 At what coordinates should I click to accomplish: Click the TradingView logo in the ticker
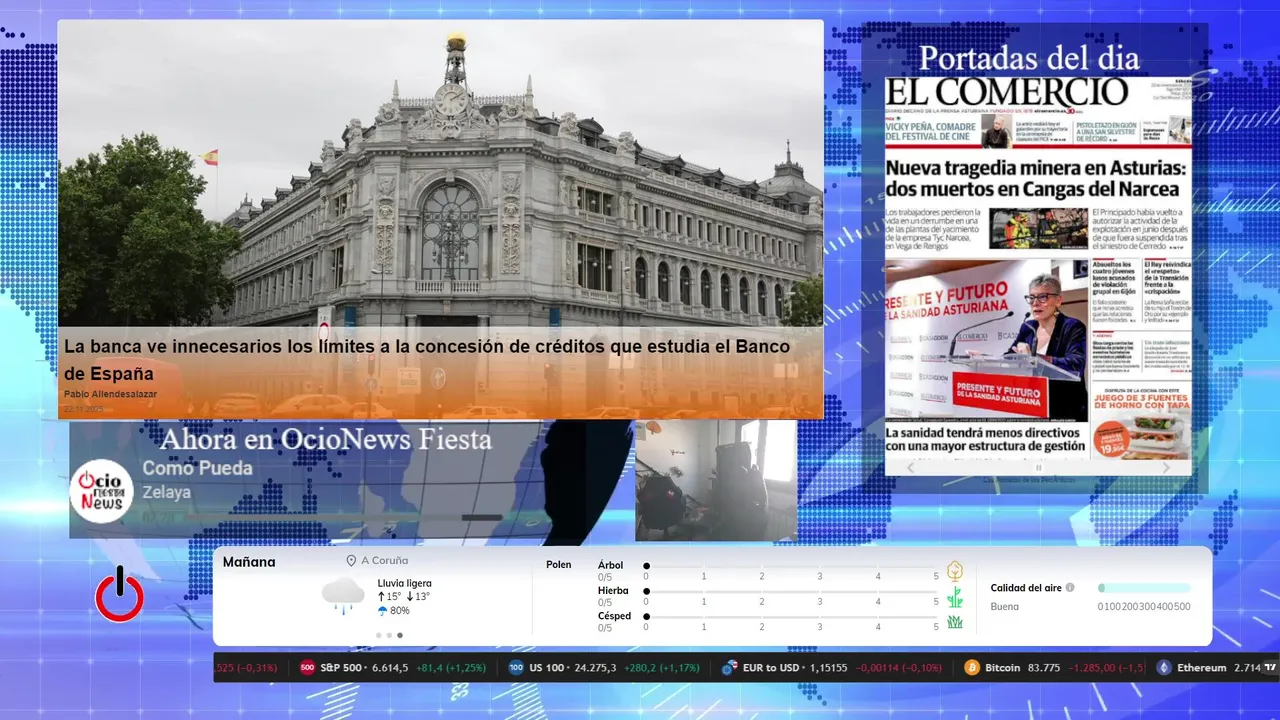(1271, 668)
